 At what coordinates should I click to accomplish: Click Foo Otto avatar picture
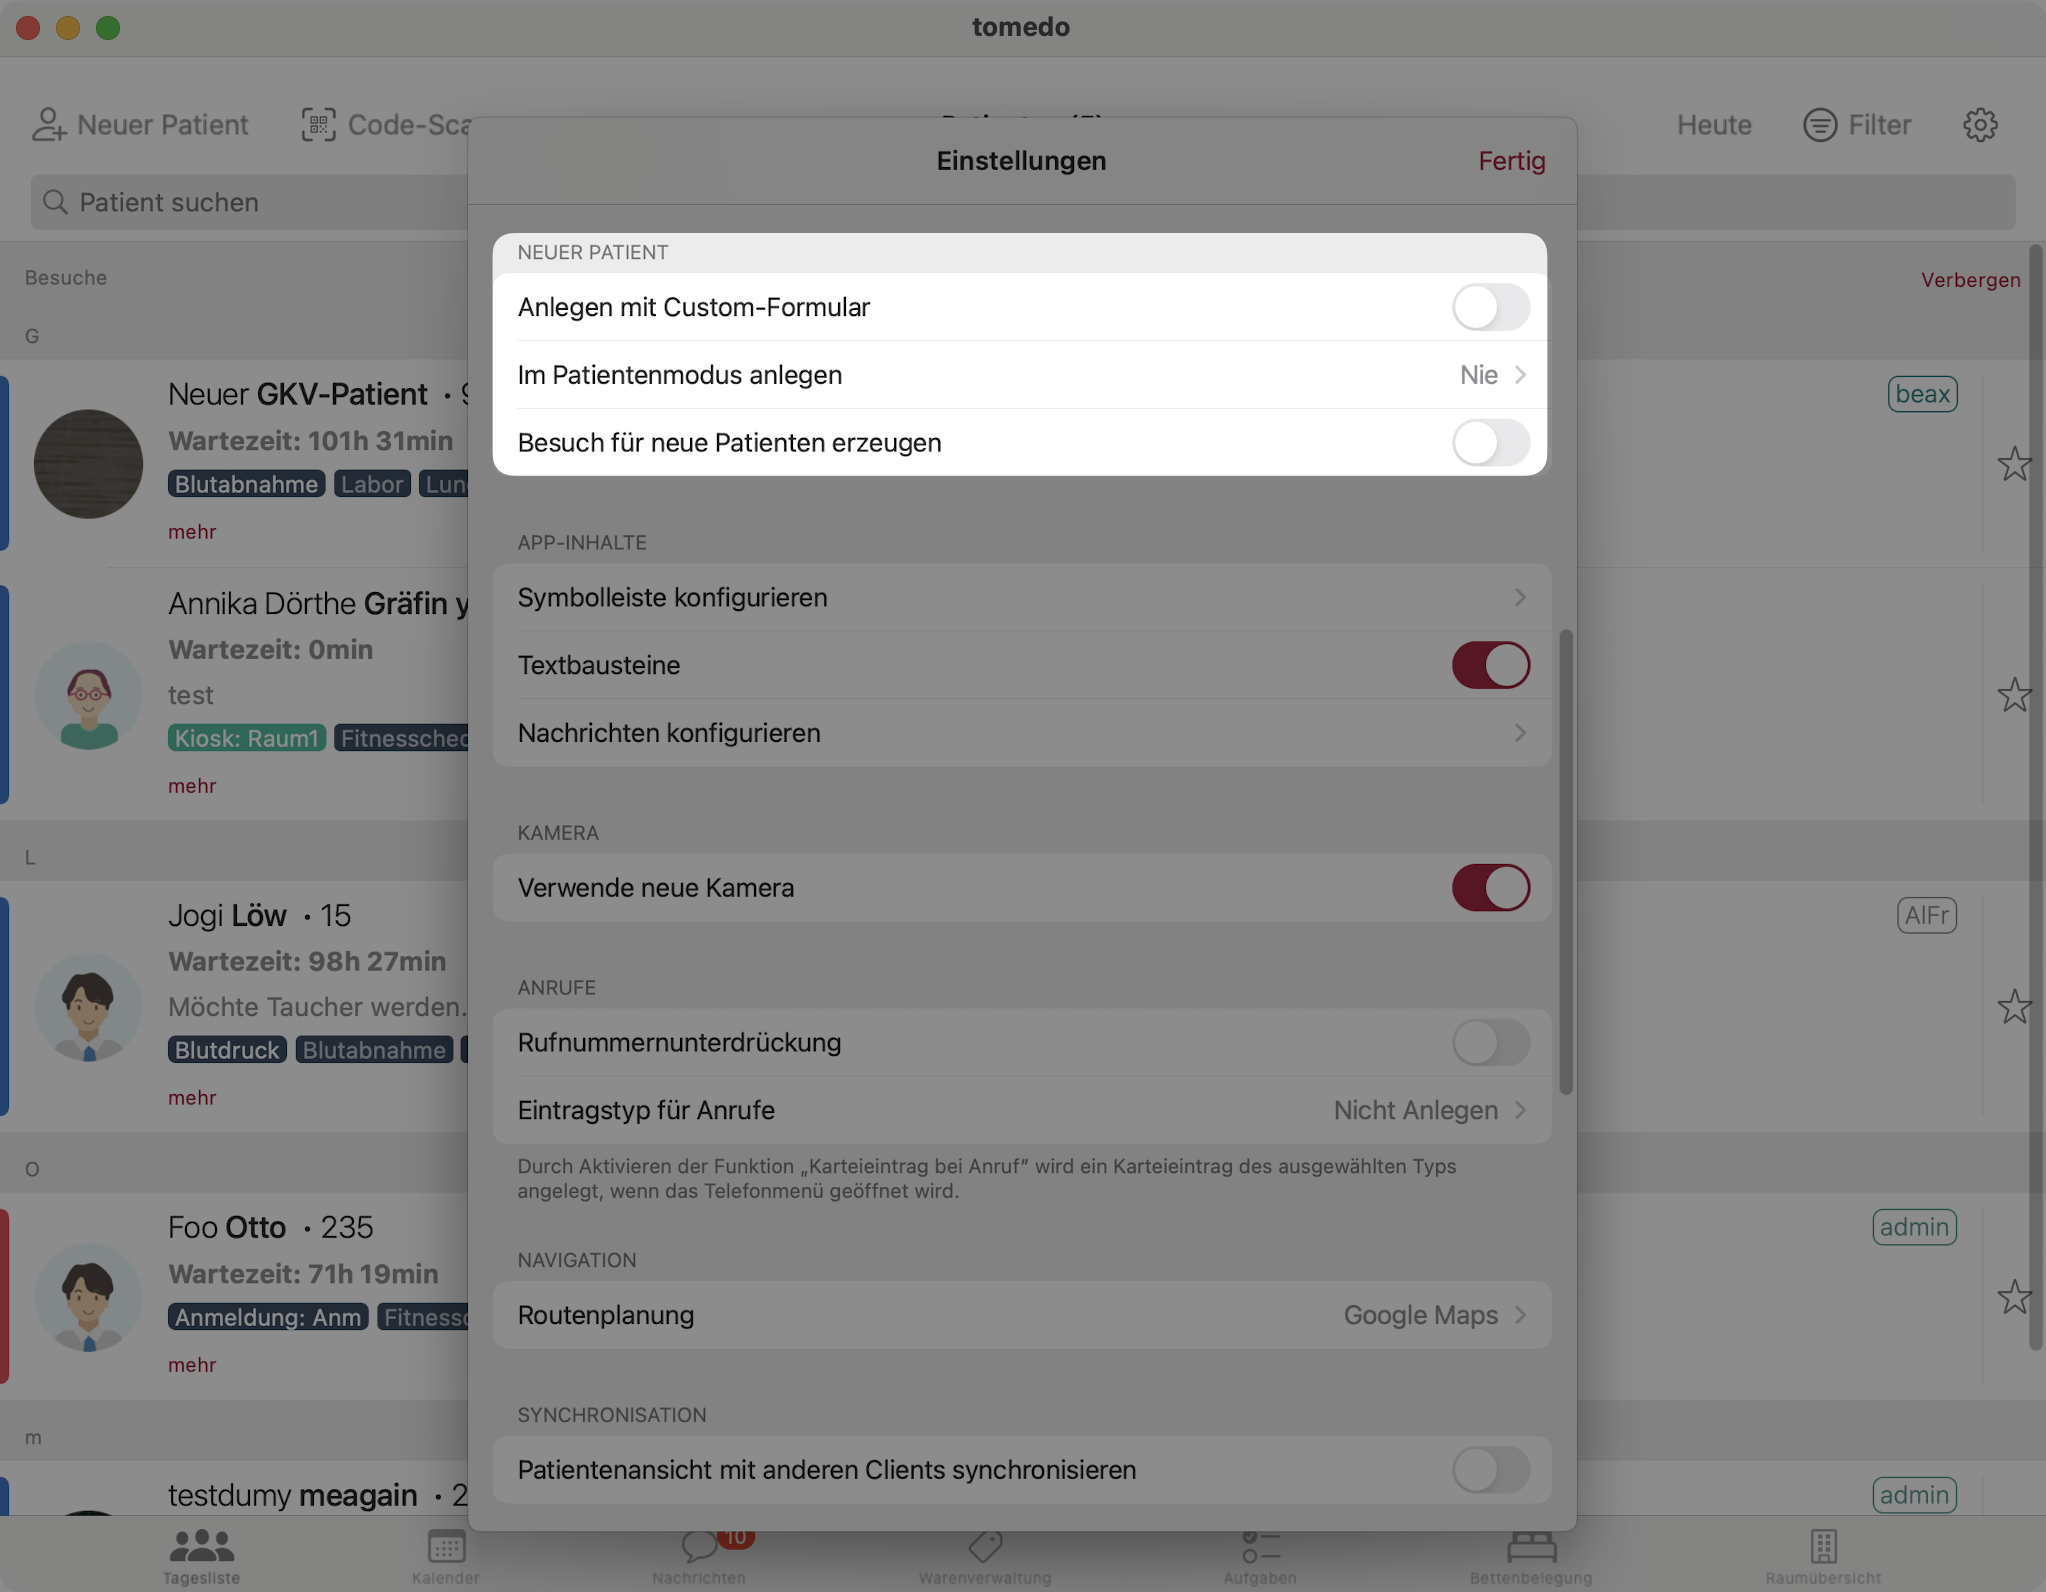tap(88, 1298)
